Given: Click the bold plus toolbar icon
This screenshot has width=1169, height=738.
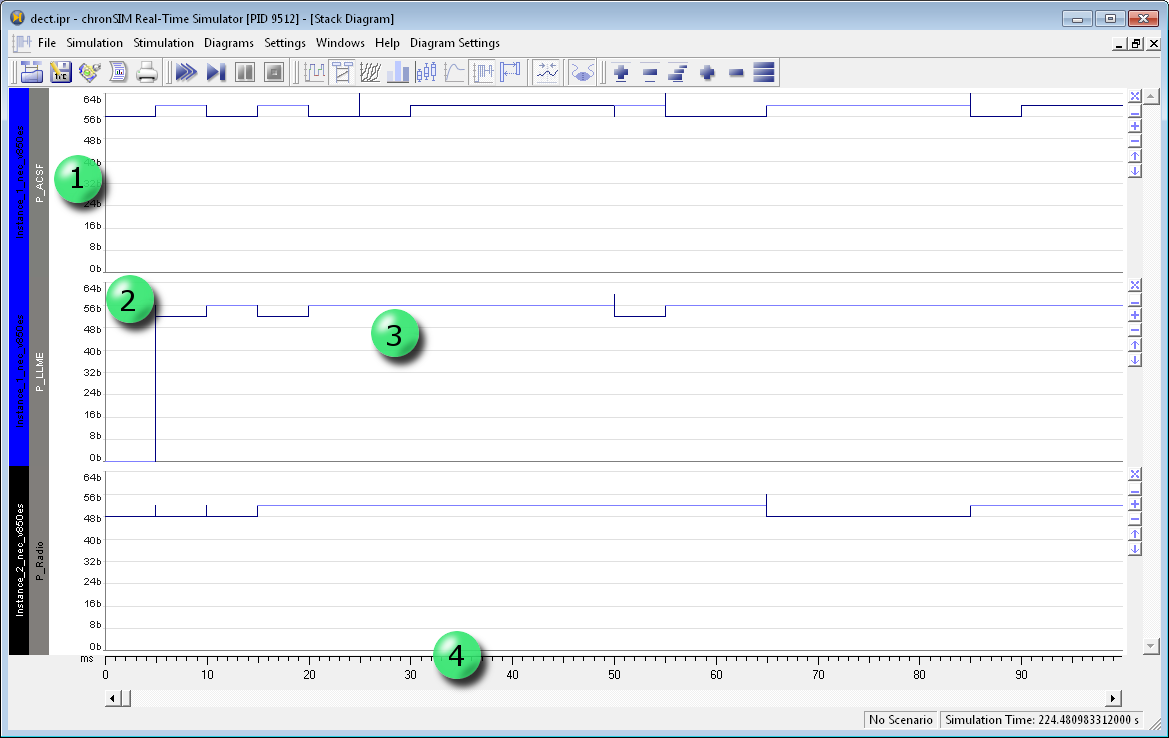Looking at the screenshot, I should (x=707, y=72).
